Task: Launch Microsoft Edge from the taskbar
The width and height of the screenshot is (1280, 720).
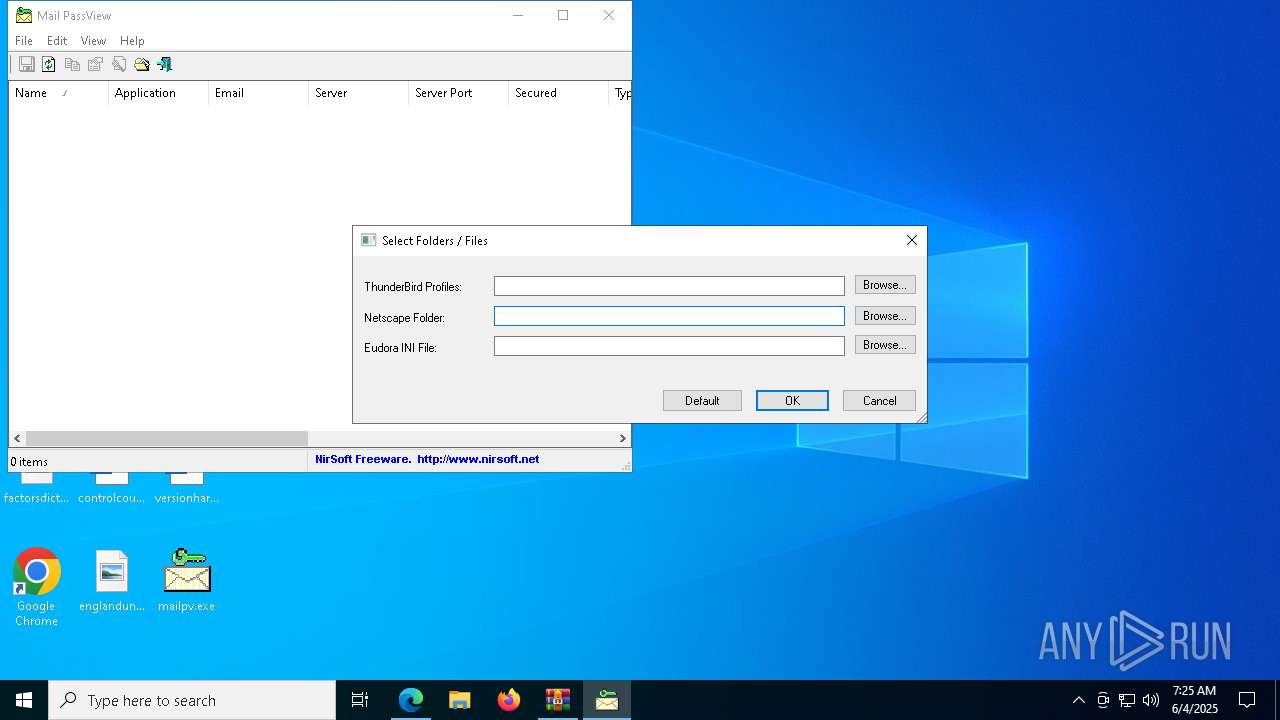Action: 411,700
